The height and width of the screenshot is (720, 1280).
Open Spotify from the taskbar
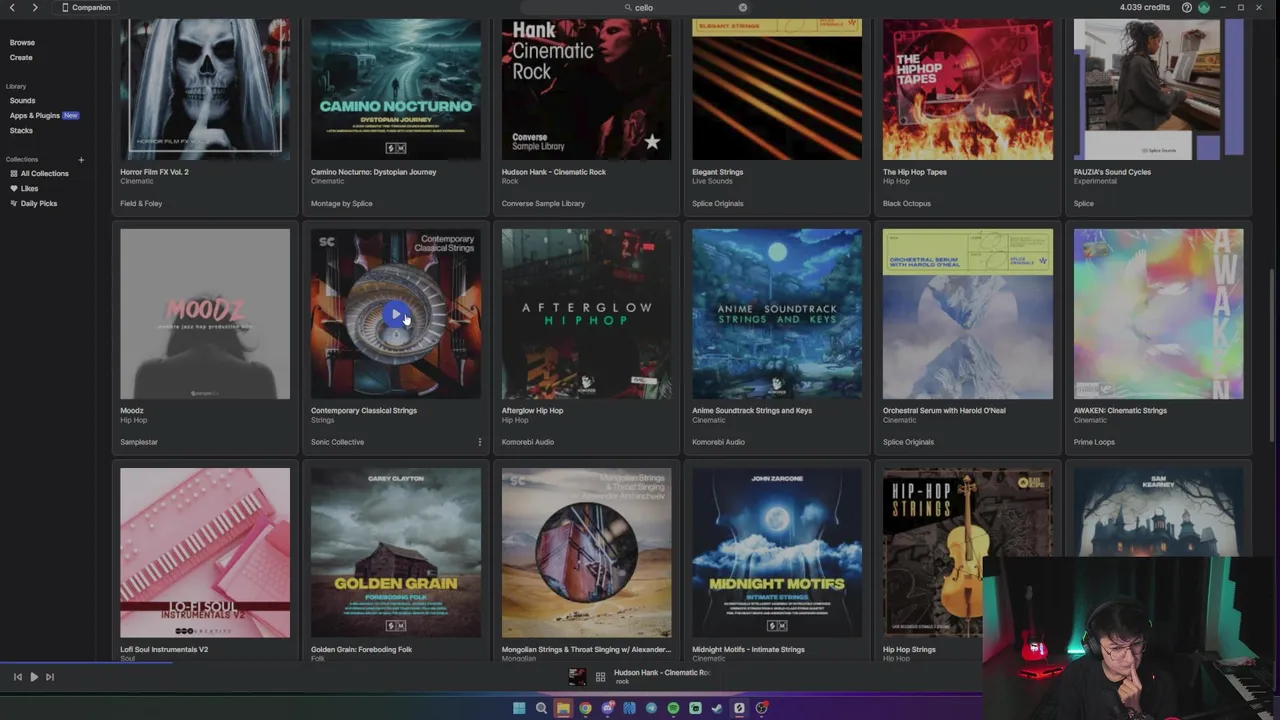click(x=673, y=708)
